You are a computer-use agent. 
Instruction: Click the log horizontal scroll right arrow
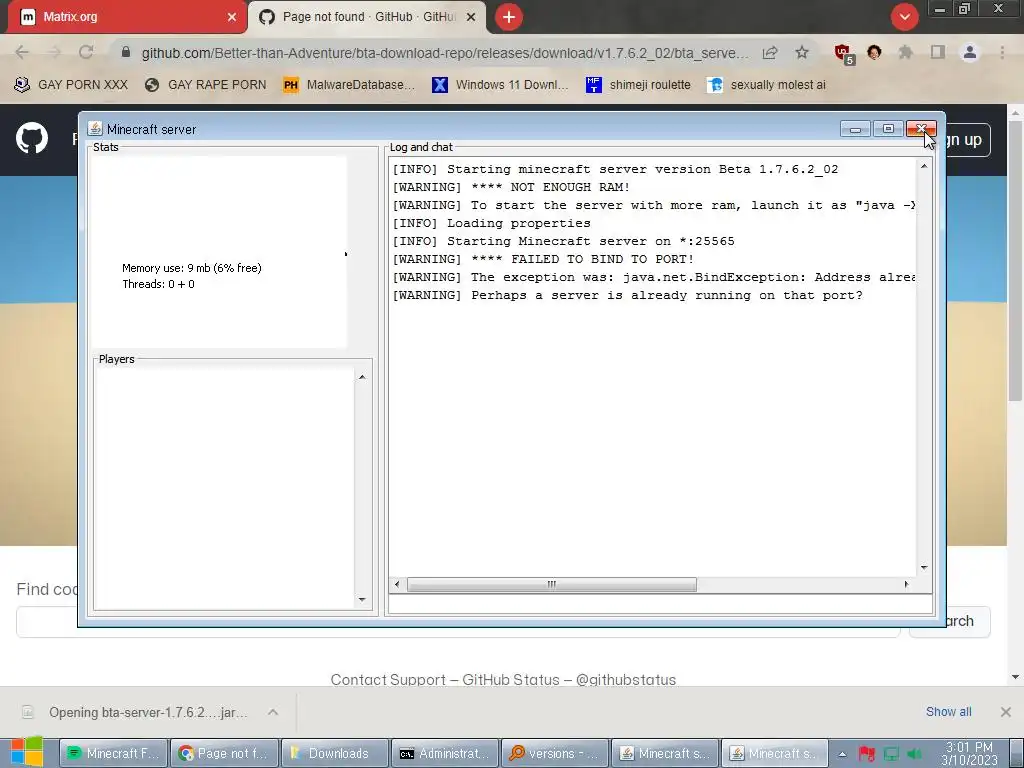[906, 584]
